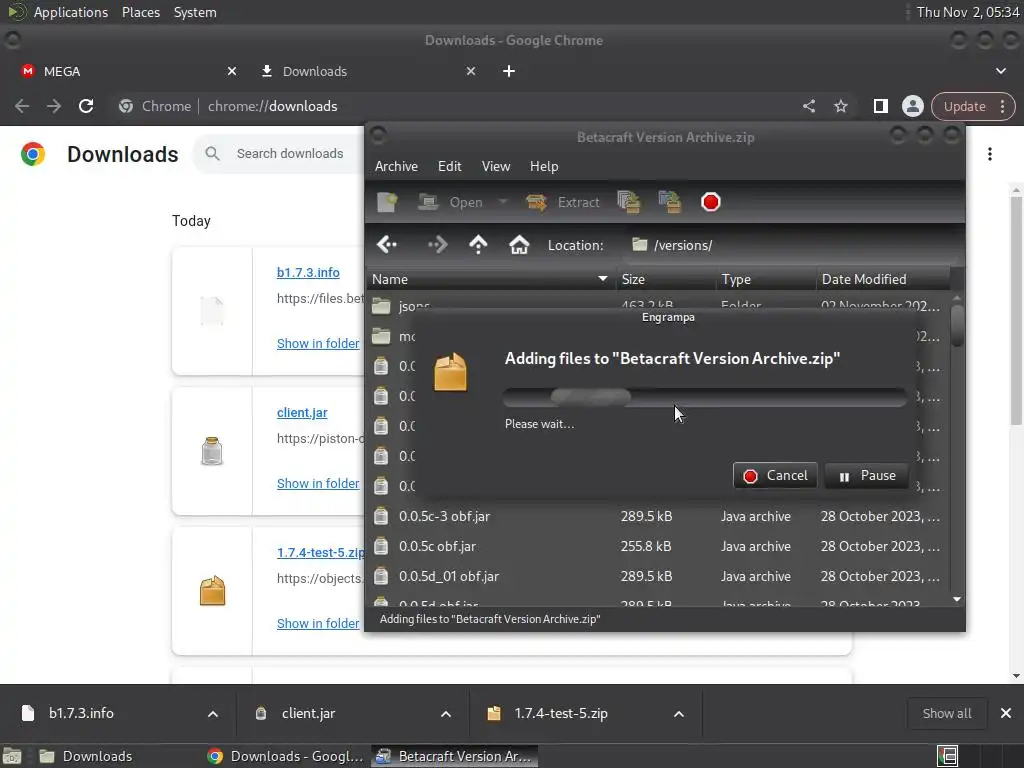Open the Places menu in top panel
Screen dimensions: 1024x768
click(141, 12)
